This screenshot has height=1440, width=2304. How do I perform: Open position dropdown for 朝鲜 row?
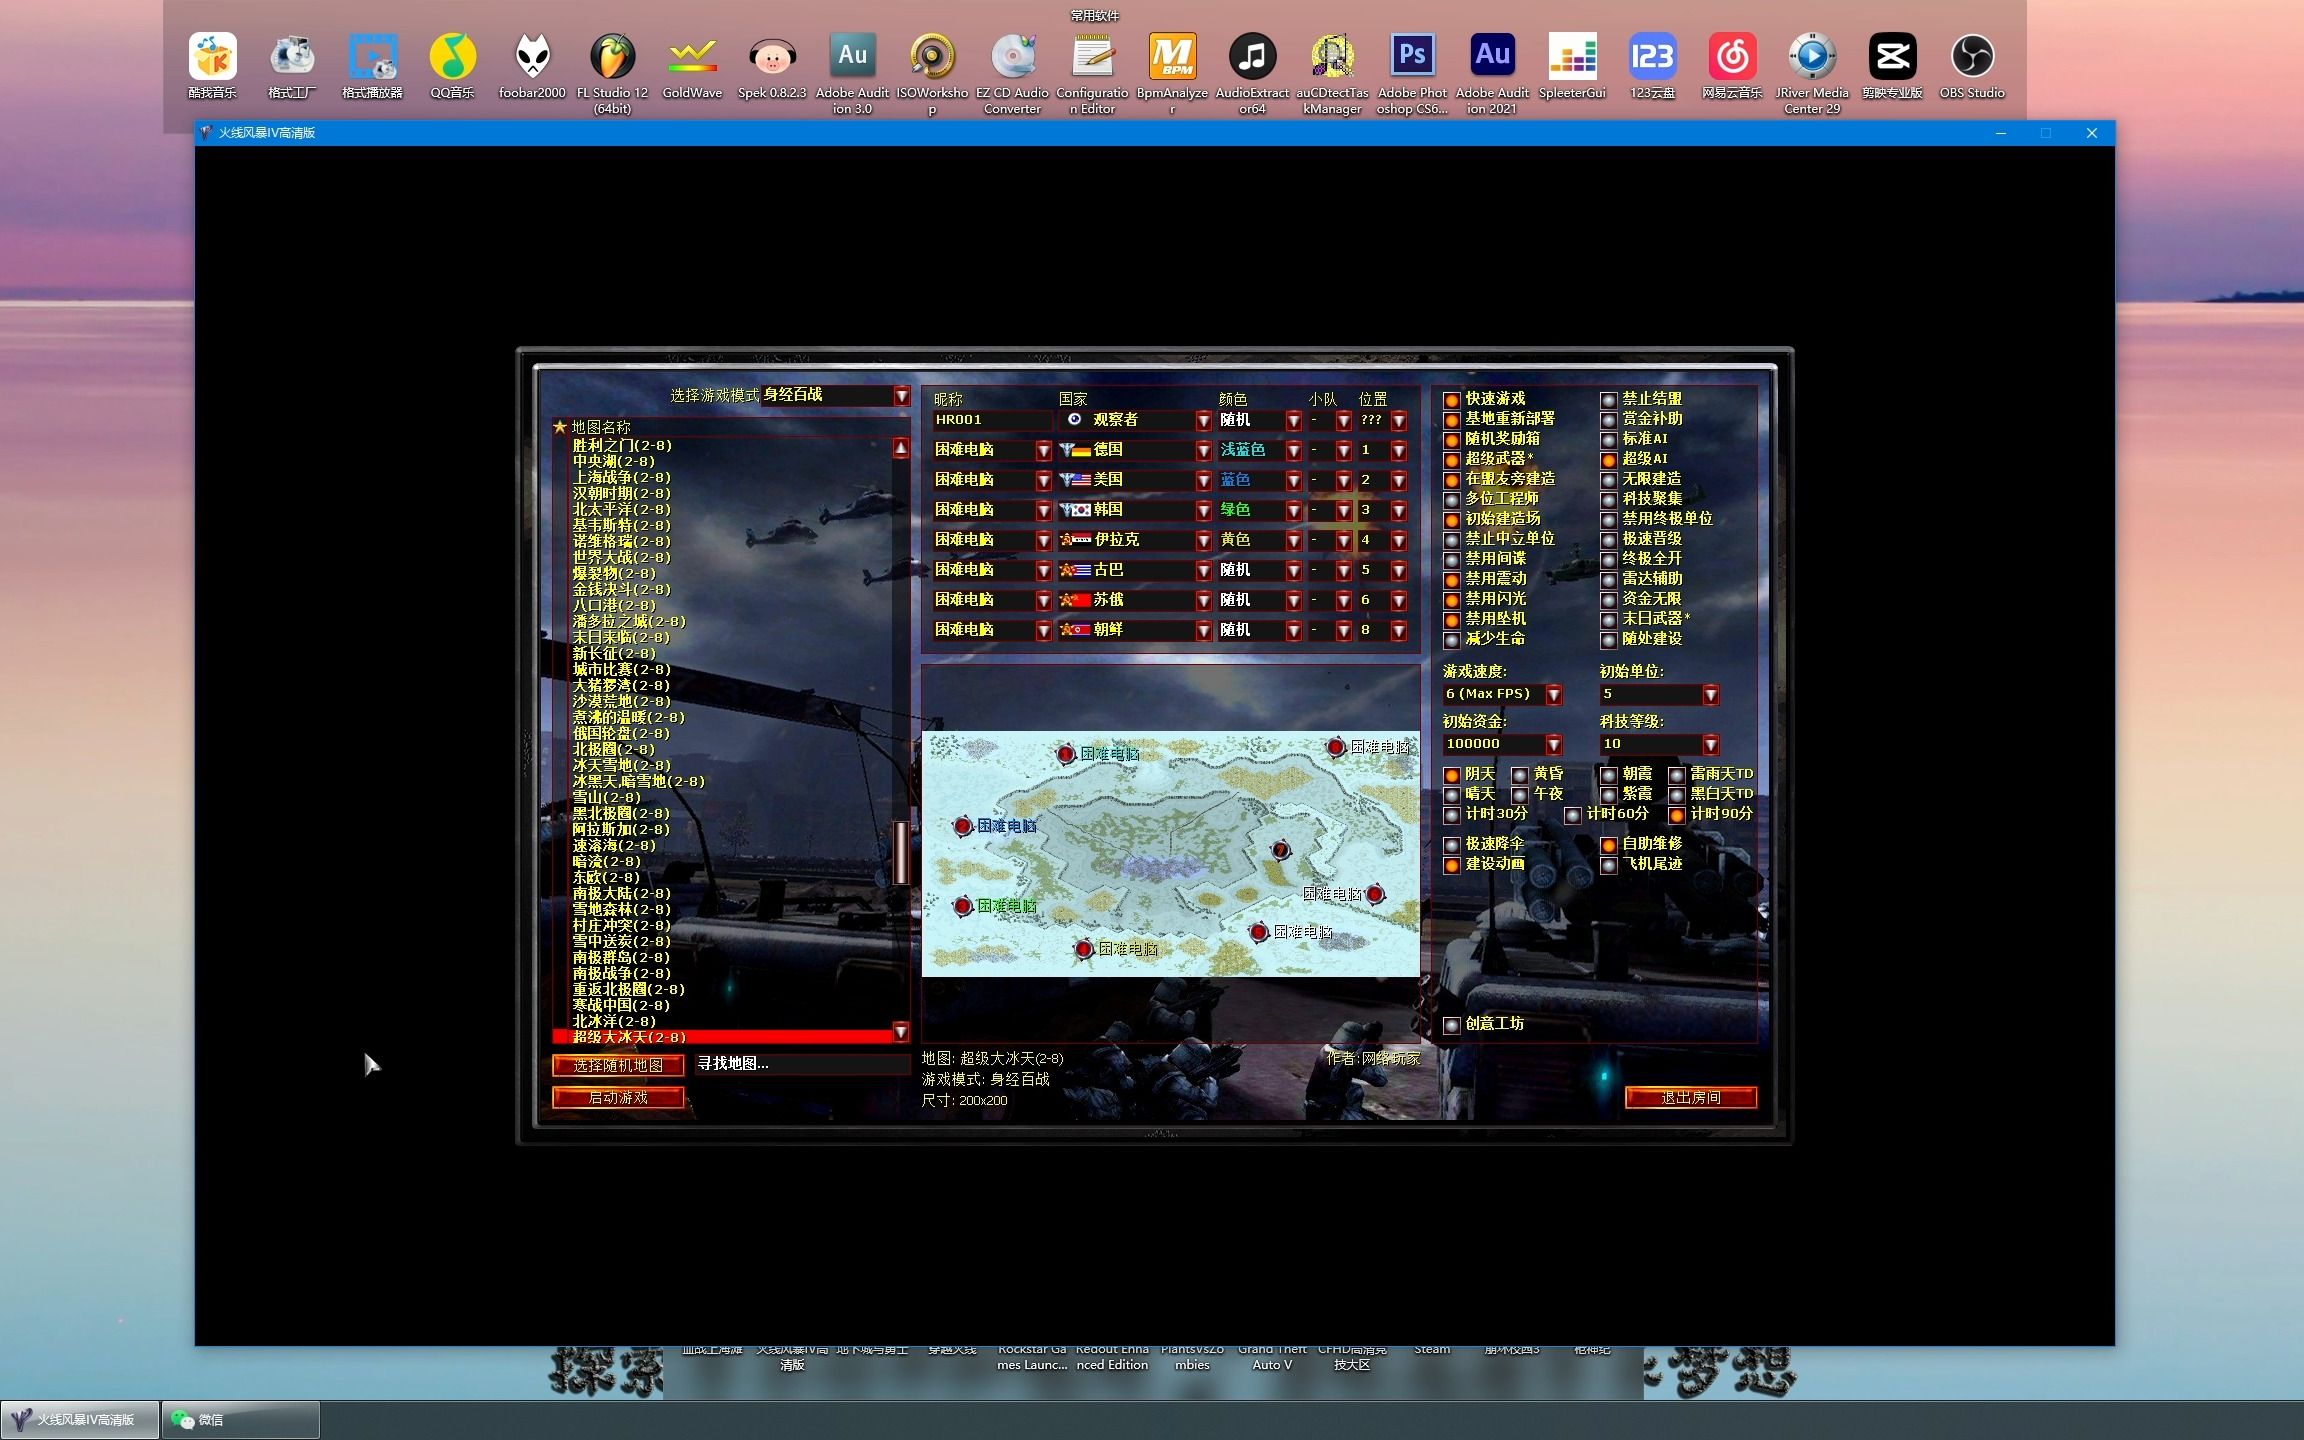[1398, 631]
